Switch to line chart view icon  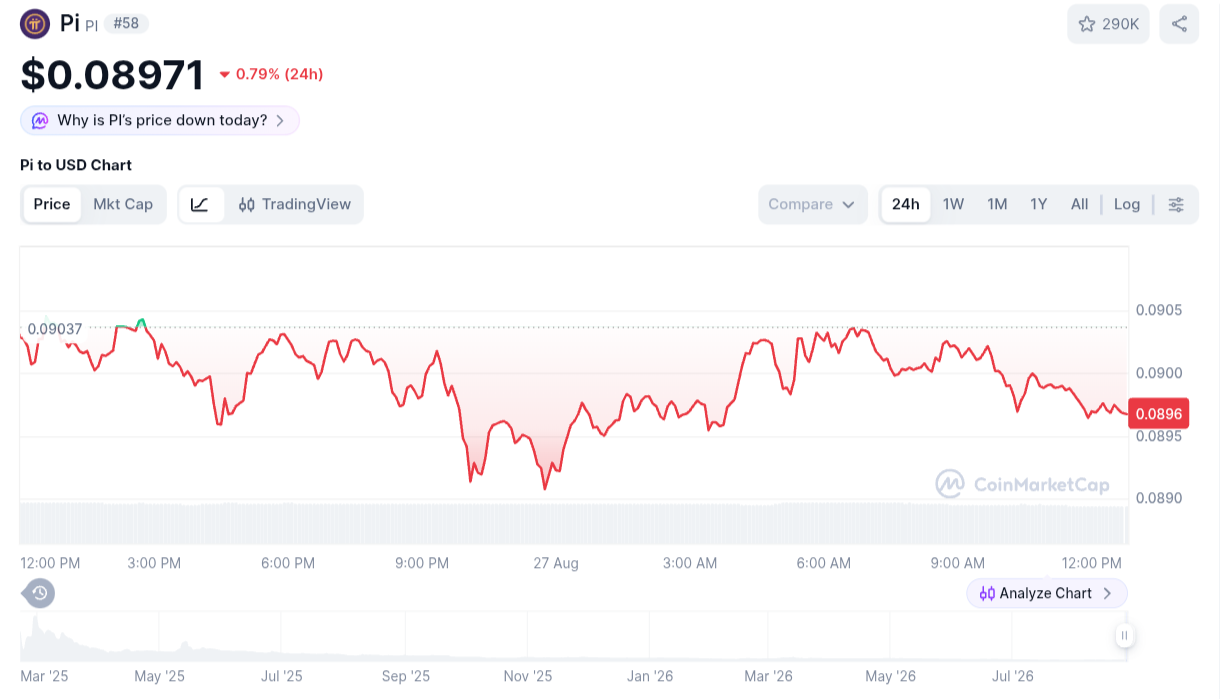pyautogui.click(x=201, y=204)
